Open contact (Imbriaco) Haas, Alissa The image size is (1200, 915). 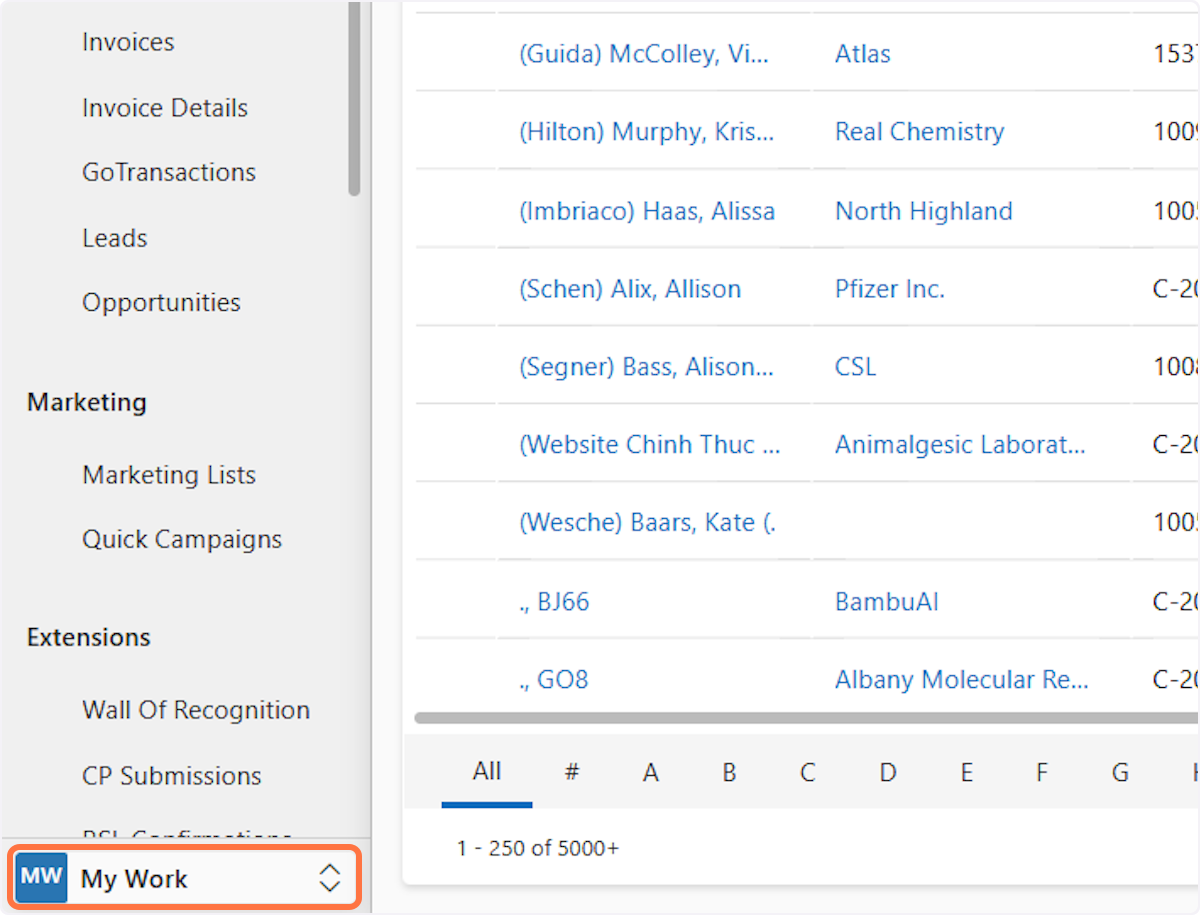tap(646, 211)
